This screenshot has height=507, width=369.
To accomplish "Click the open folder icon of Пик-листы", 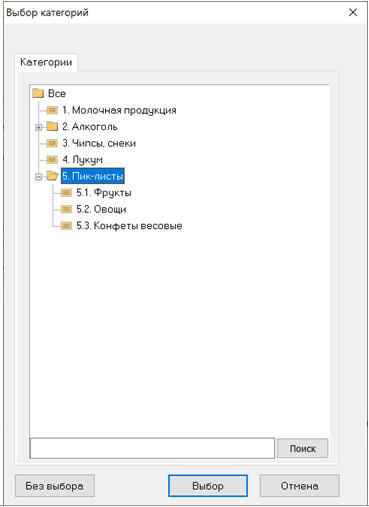I will [52, 176].
